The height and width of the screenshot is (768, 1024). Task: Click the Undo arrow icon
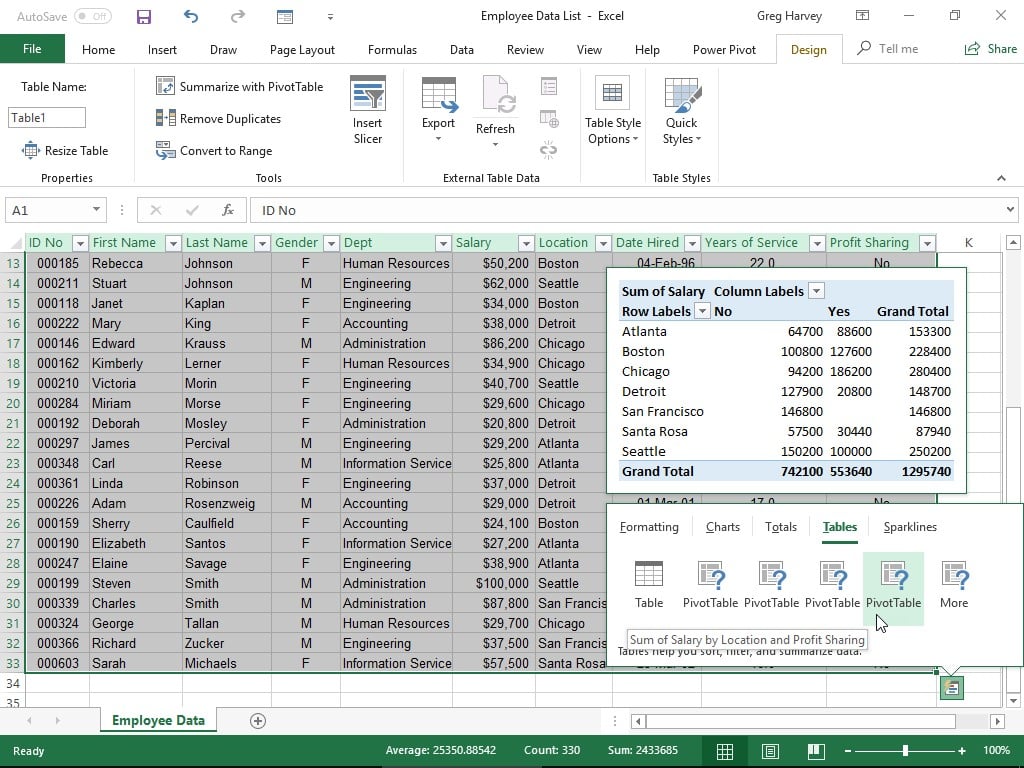click(x=191, y=17)
